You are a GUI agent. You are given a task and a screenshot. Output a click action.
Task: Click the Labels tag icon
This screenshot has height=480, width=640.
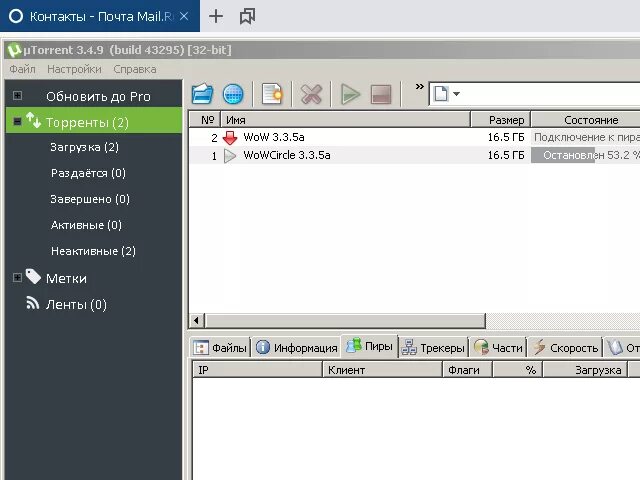[33, 276]
